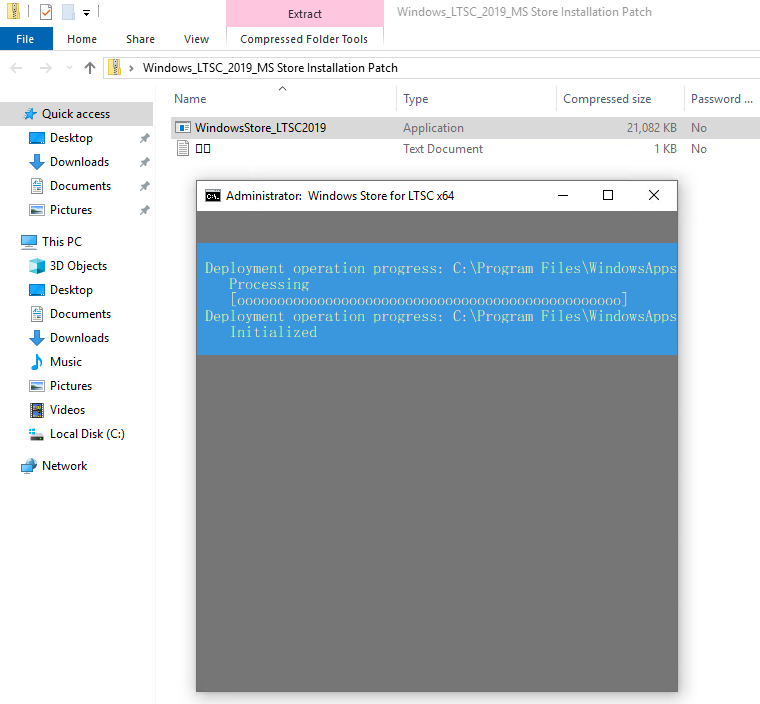Open Music folder under This PC
The height and width of the screenshot is (704, 760).
tap(66, 362)
